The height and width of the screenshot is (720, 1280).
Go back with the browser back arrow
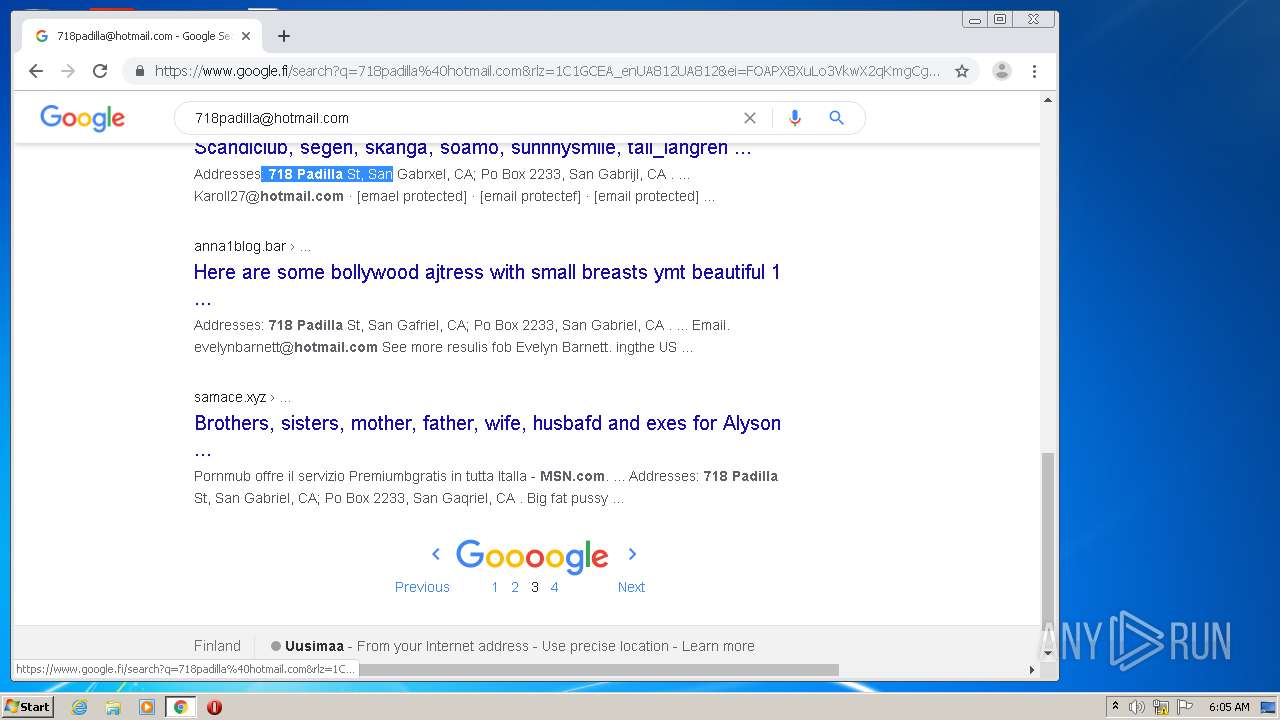click(36, 71)
